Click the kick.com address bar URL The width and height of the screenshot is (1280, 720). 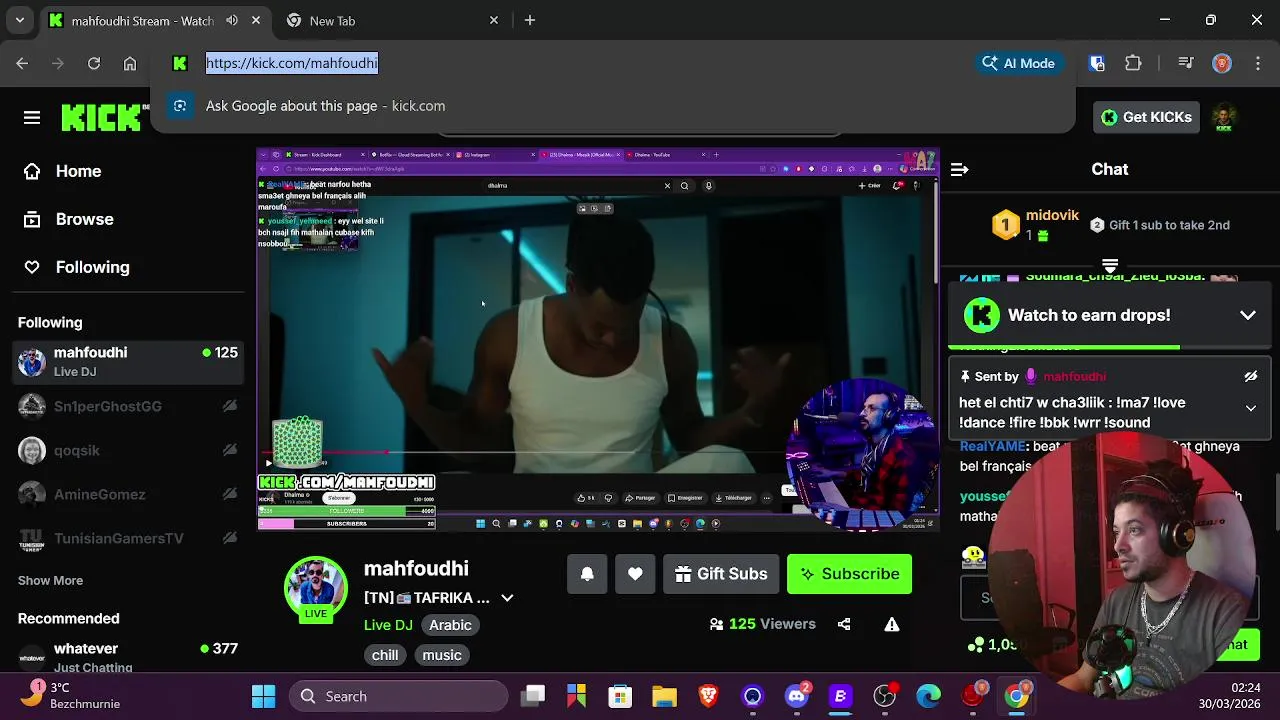pos(292,63)
